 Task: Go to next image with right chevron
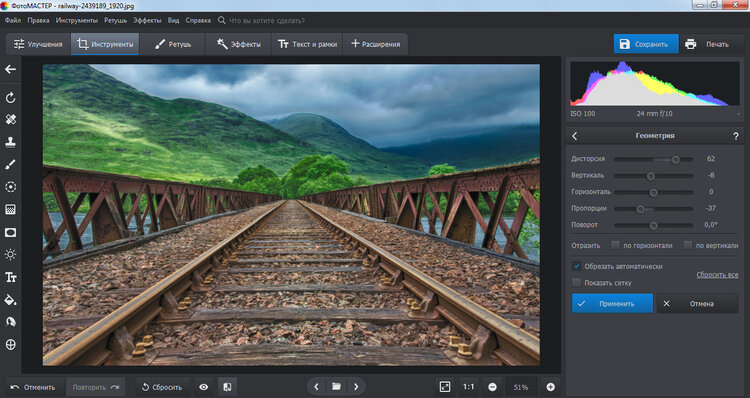click(x=356, y=387)
